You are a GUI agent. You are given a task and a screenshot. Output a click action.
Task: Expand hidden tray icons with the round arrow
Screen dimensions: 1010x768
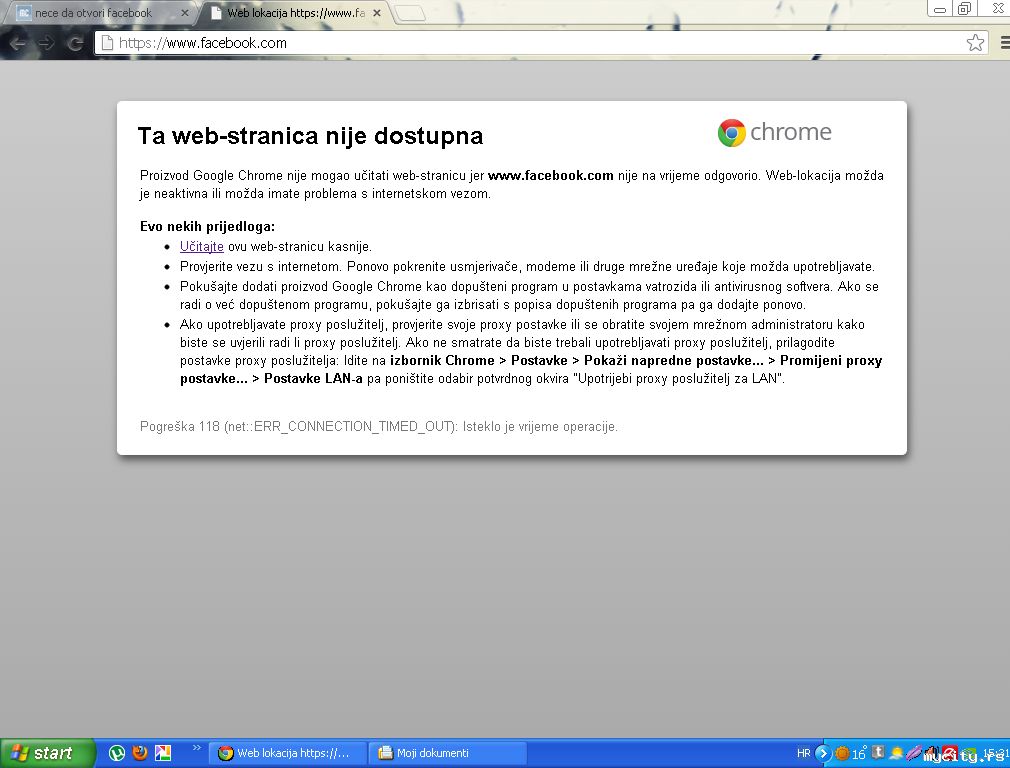(823, 753)
